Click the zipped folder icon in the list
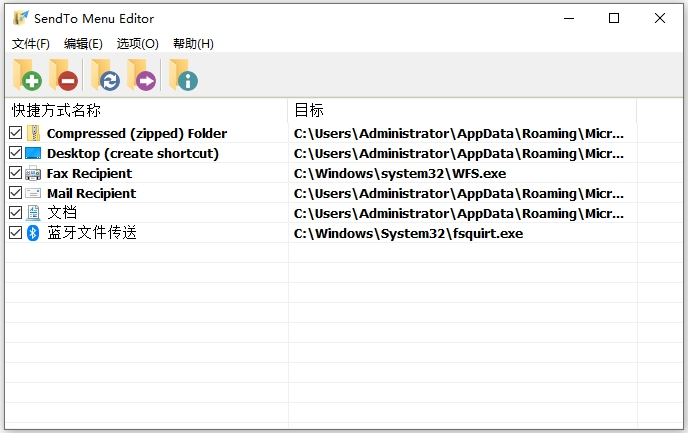The image size is (688, 433). coord(33,133)
